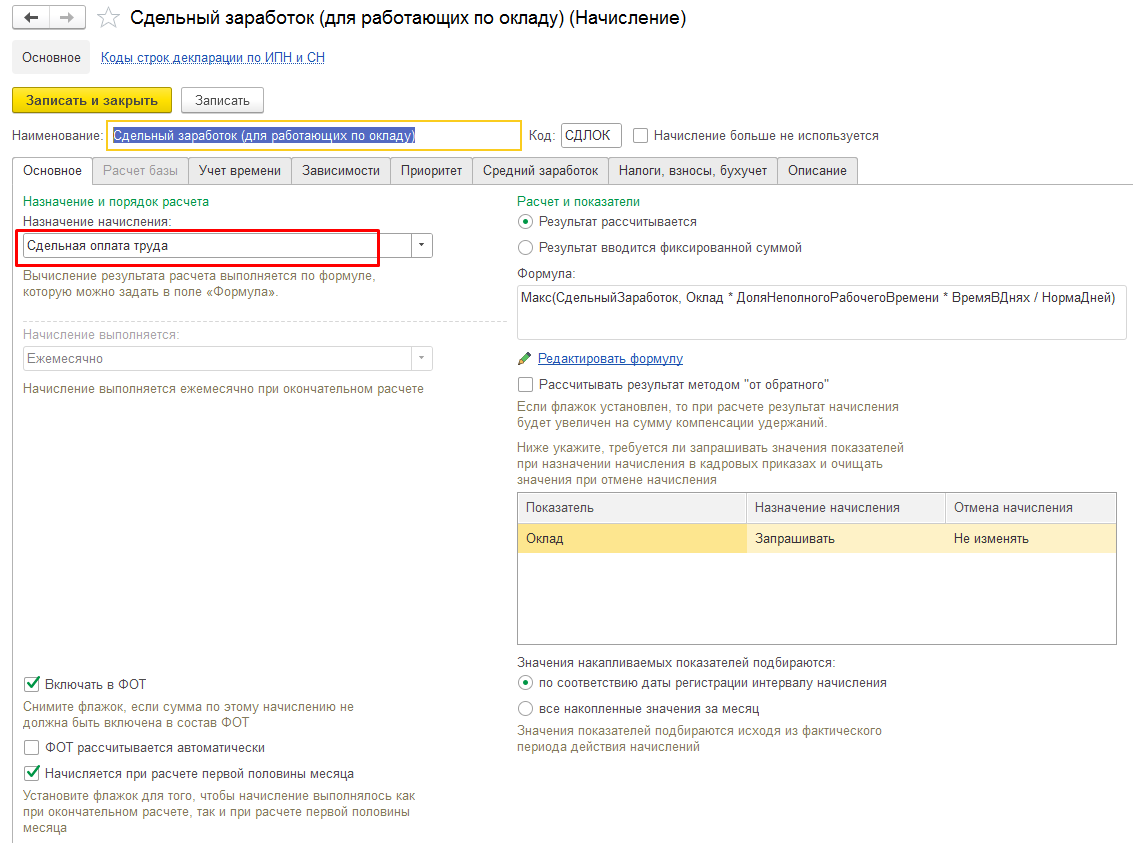Click the pencil icon next to edit formula

point(525,359)
